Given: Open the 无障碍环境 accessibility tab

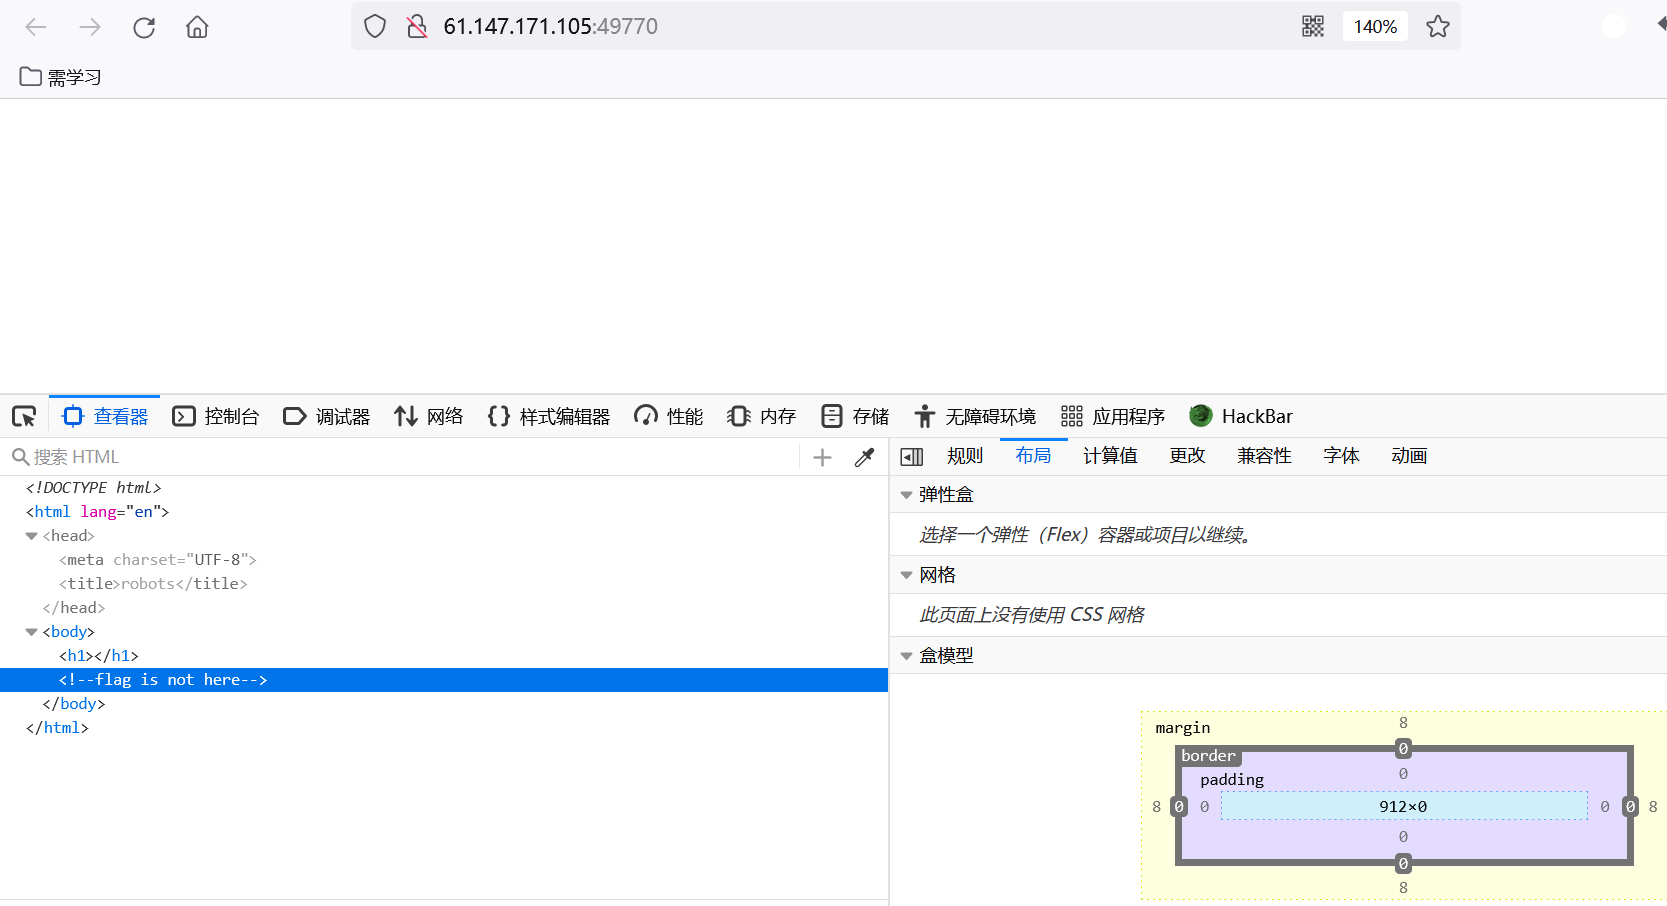Looking at the screenshot, I should (x=975, y=416).
